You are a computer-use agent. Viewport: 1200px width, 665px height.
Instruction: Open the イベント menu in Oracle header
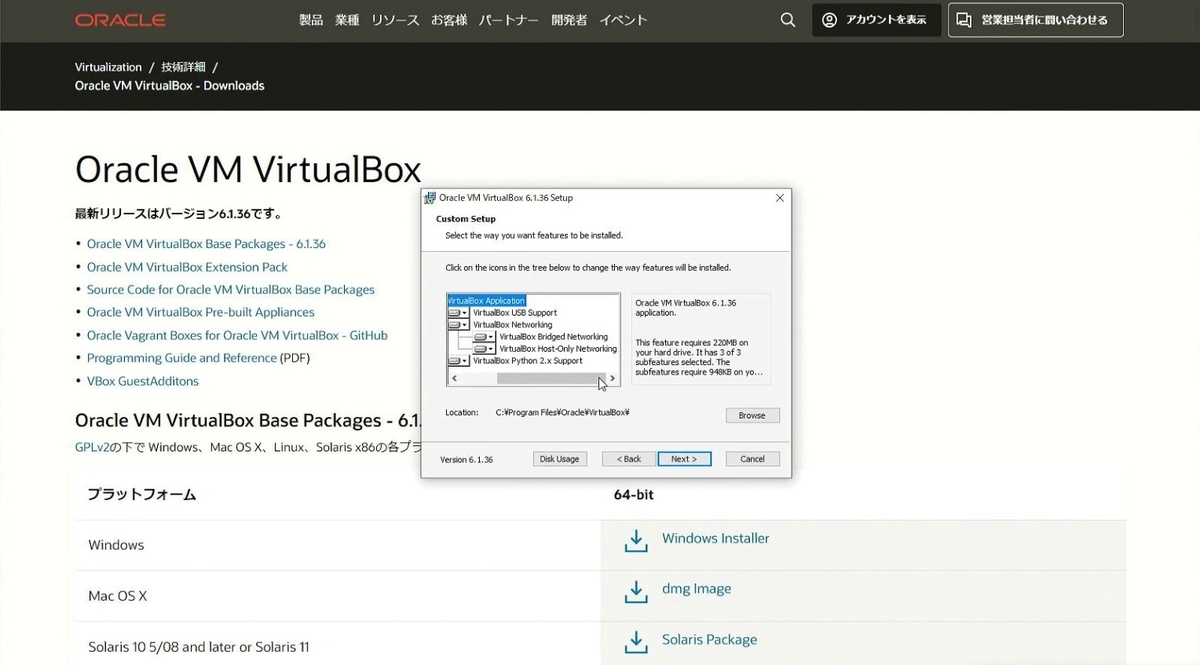(x=623, y=20)
